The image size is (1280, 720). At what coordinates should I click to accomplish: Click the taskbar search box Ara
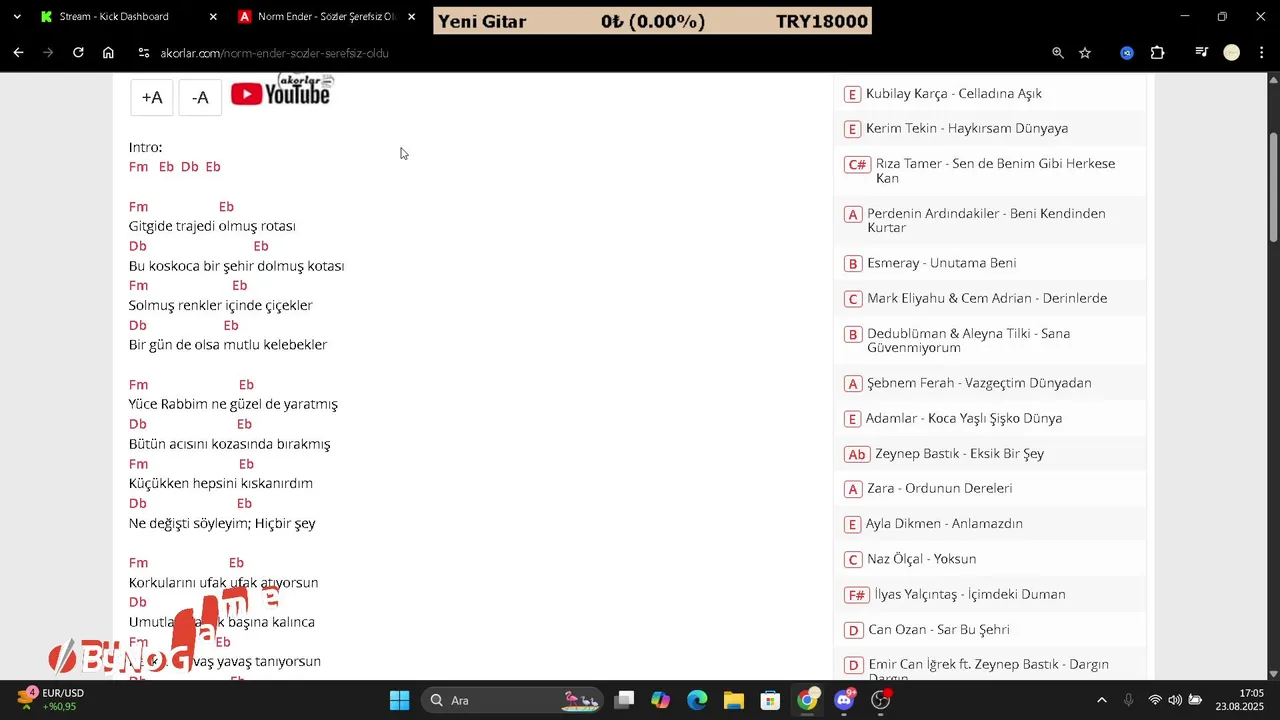coord(512,700)
